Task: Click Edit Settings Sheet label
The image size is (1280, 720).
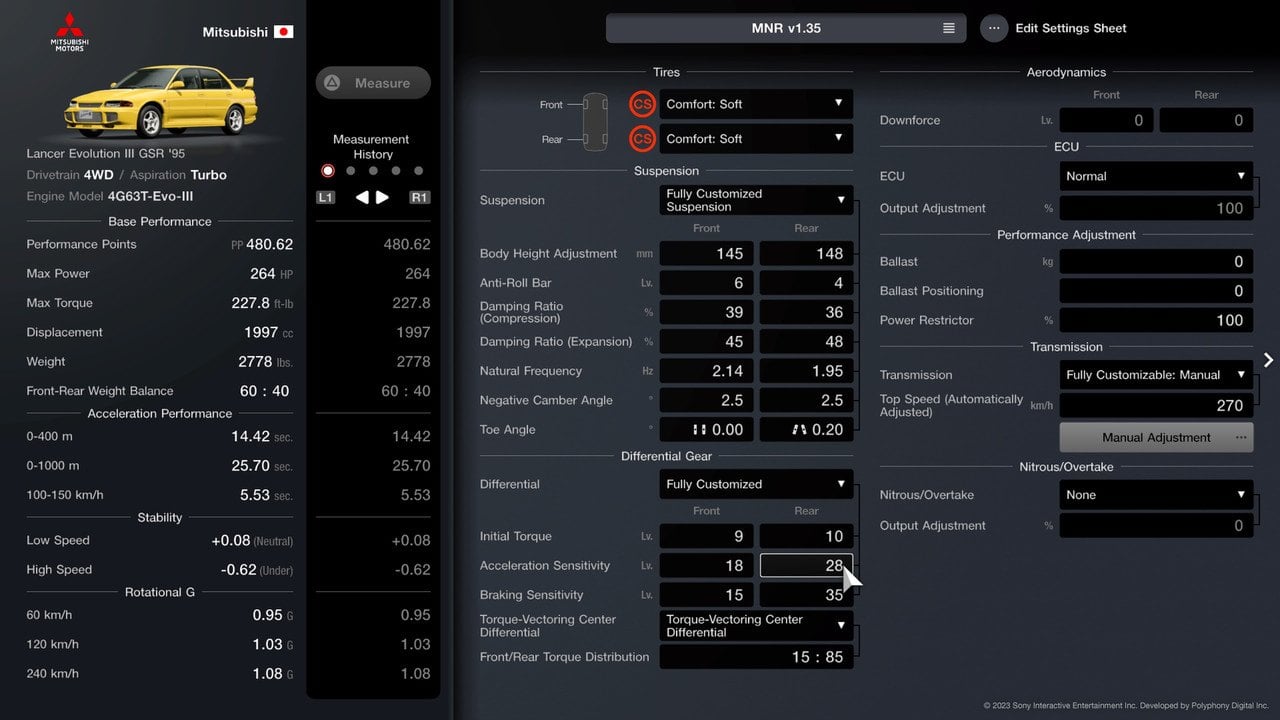Action: click(x=1071, y=28)
